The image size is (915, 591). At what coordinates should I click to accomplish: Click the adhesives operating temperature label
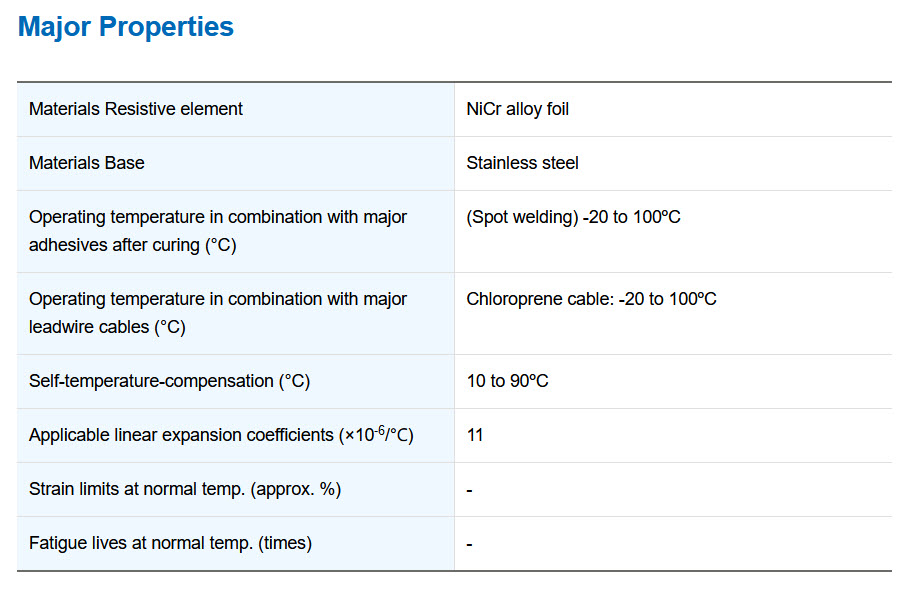218,231
